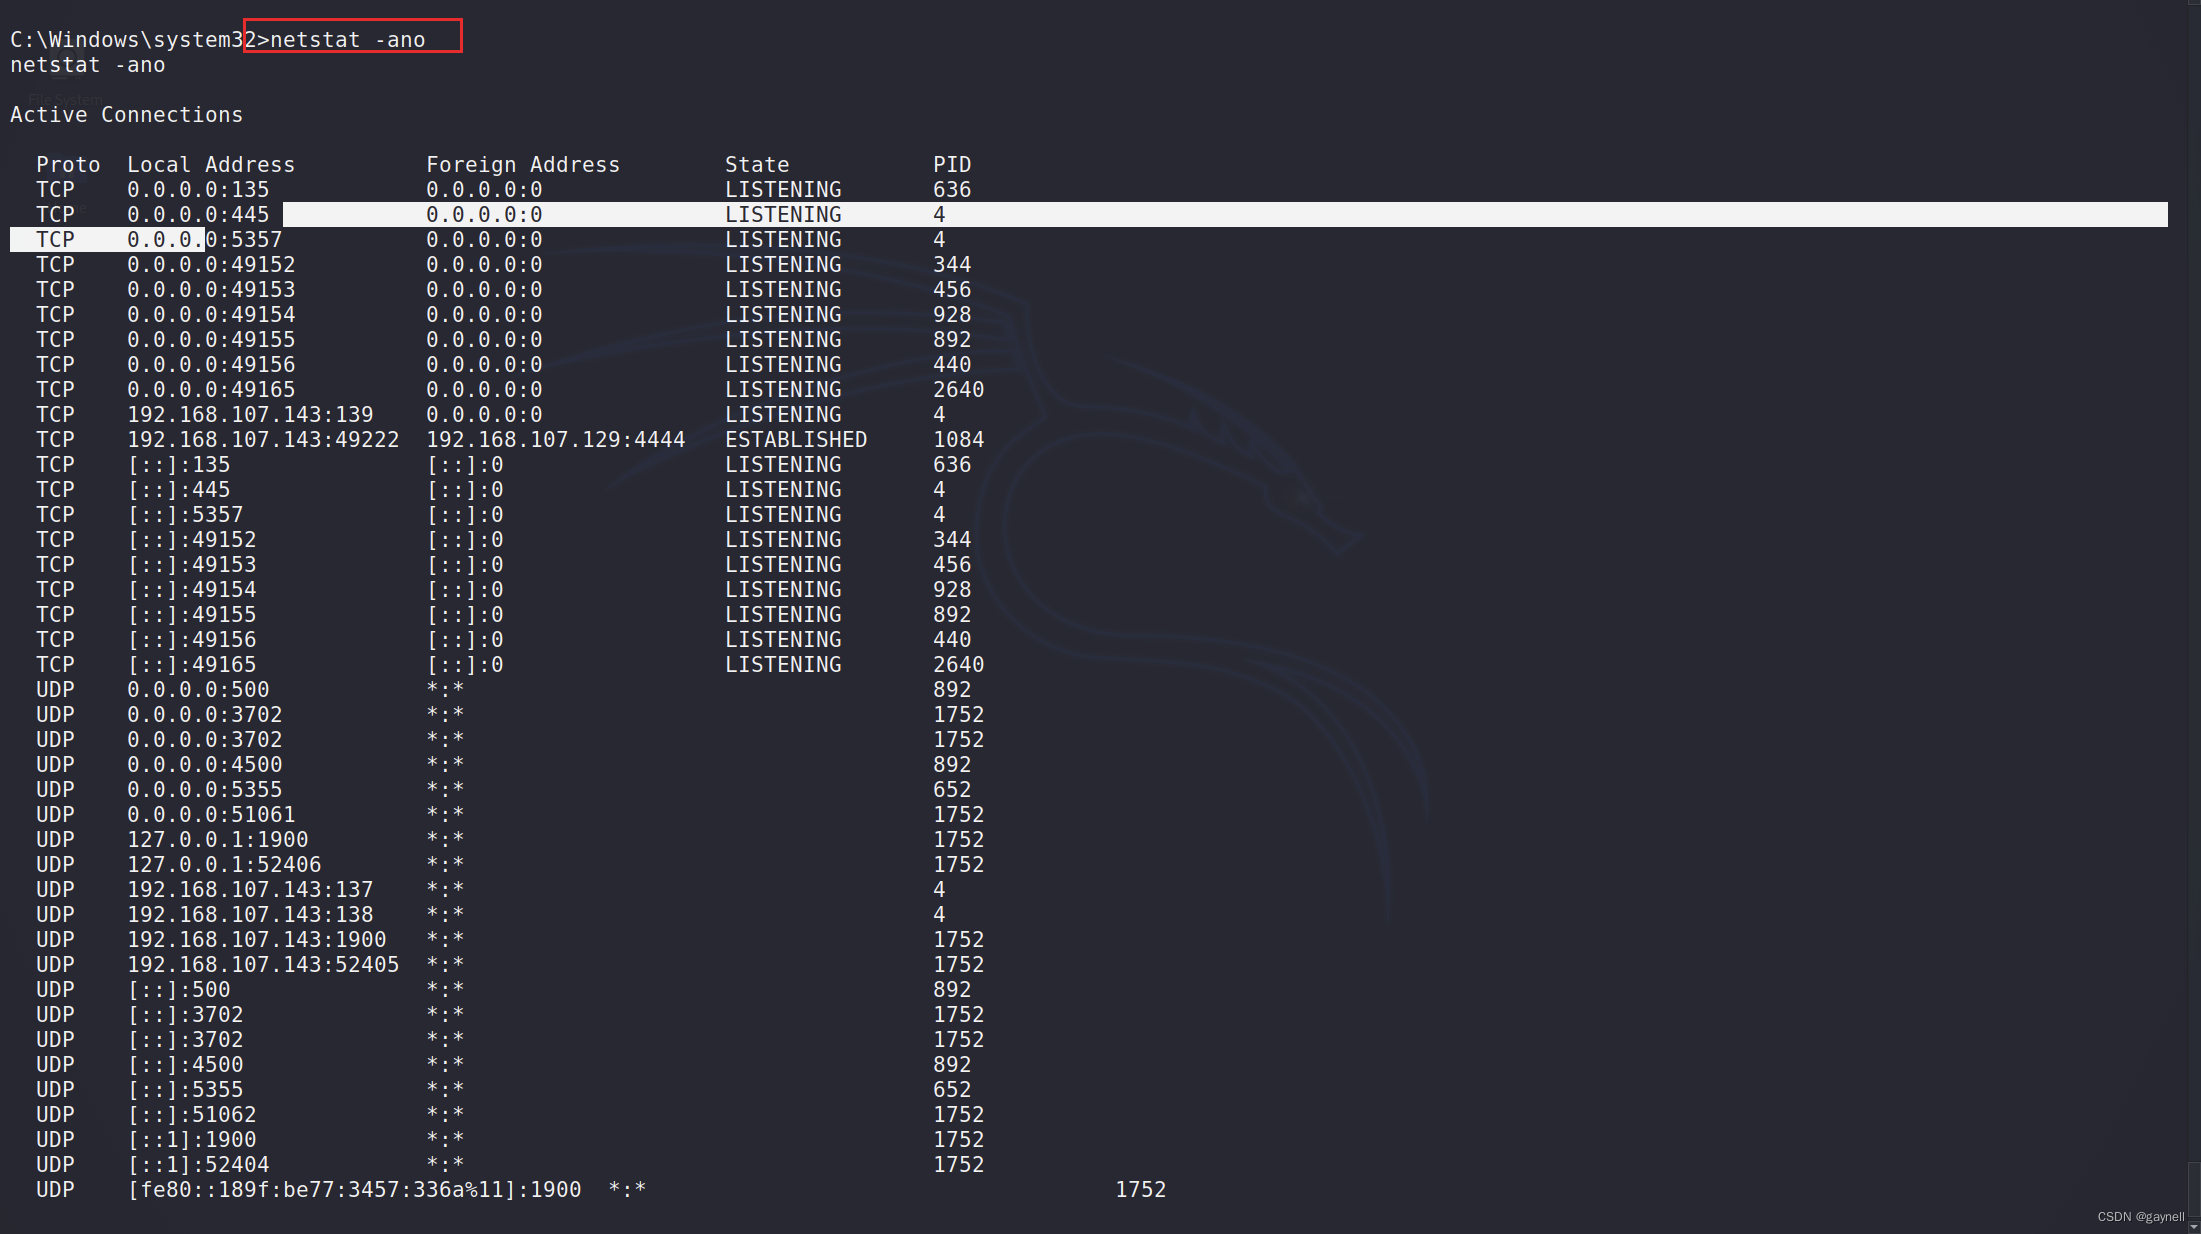Click the 'Active Connections' heading
This screenshot has width=2201, height=1234.
point(127,115)
